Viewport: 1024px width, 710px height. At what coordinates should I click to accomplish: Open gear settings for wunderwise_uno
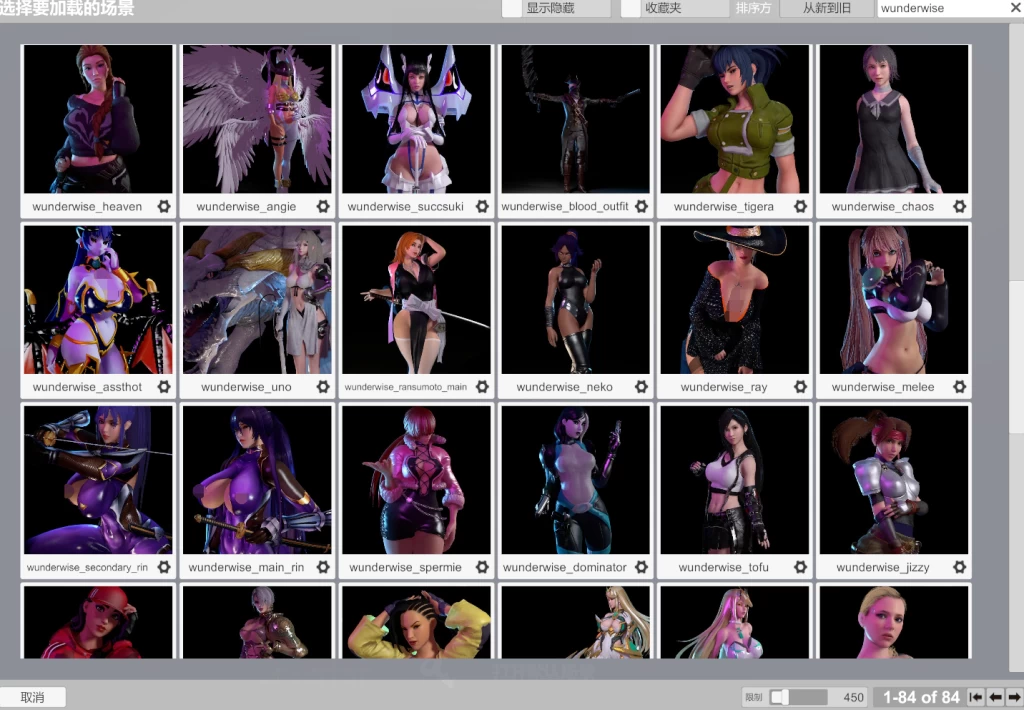[x=323, y=387]
